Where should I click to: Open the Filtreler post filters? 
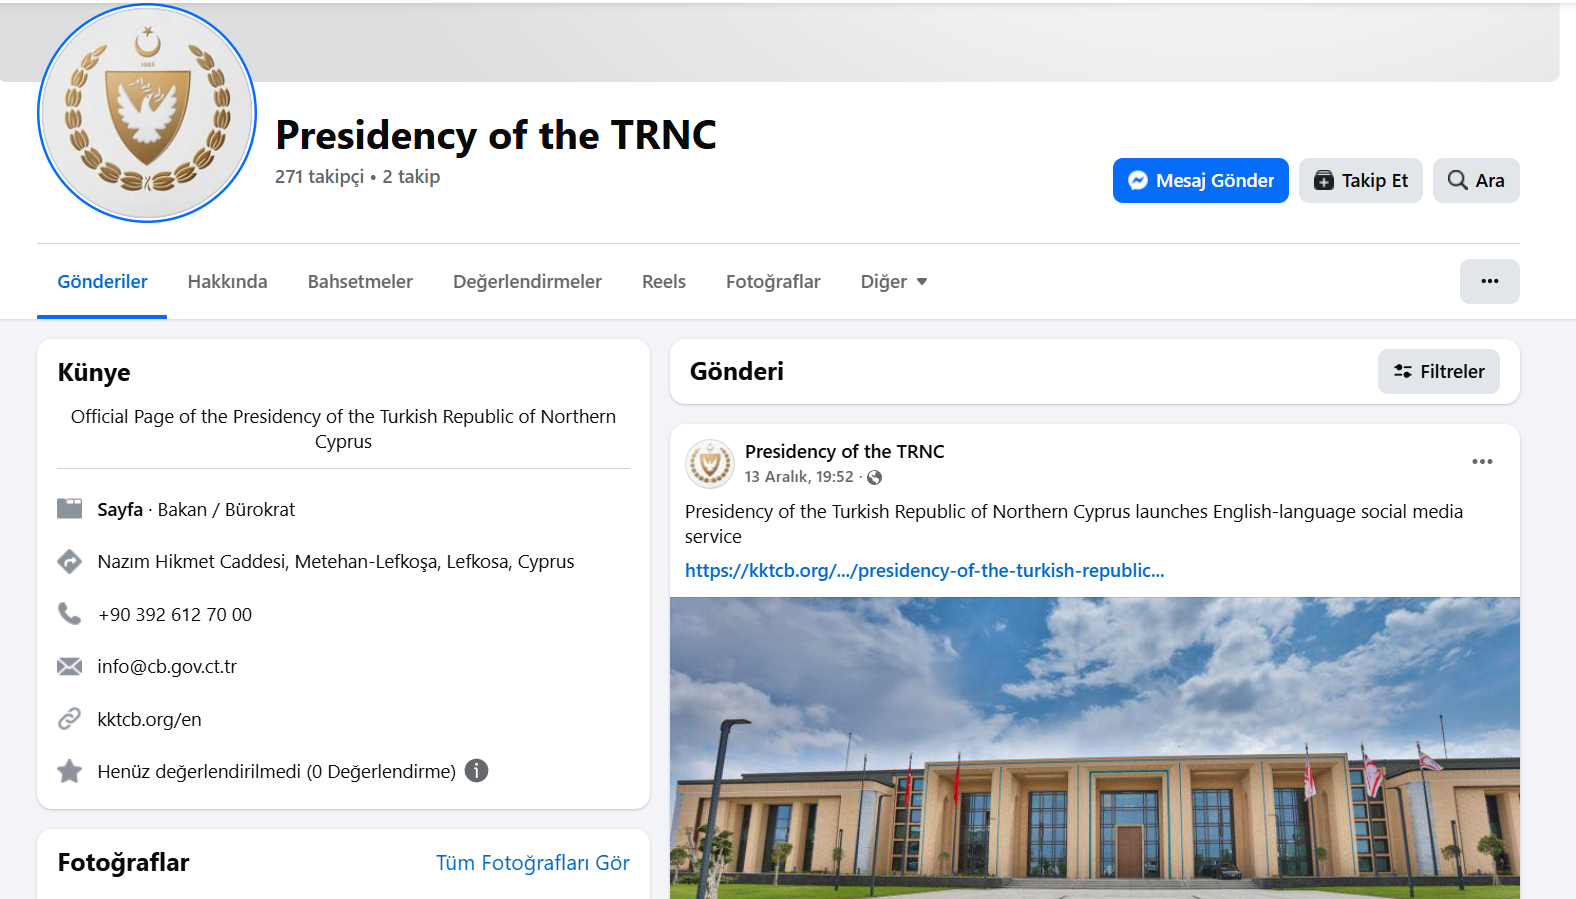1438,372
